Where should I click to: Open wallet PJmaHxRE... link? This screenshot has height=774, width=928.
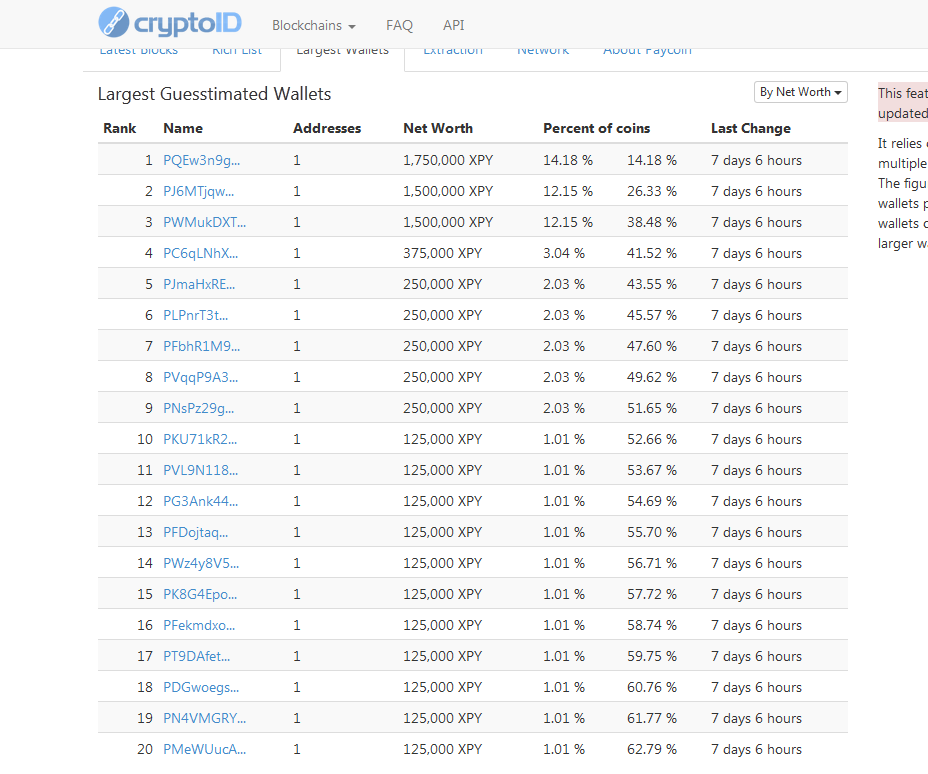[x=199, y=285]
